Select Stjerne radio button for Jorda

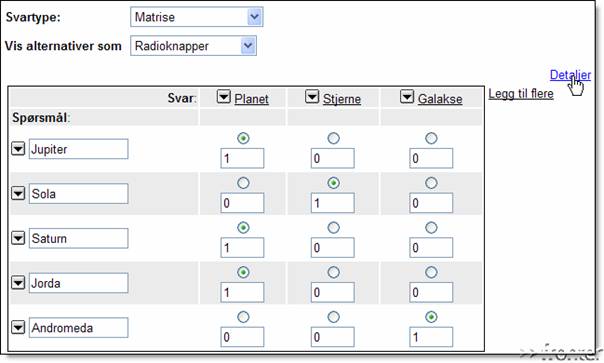pos(333,272)
